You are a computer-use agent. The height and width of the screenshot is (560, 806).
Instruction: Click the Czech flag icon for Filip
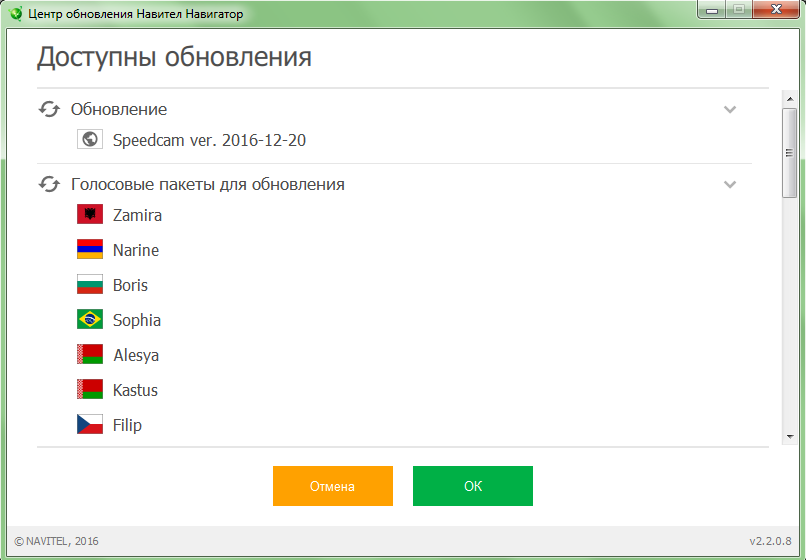pyautogui.click(x=90, y=424)
